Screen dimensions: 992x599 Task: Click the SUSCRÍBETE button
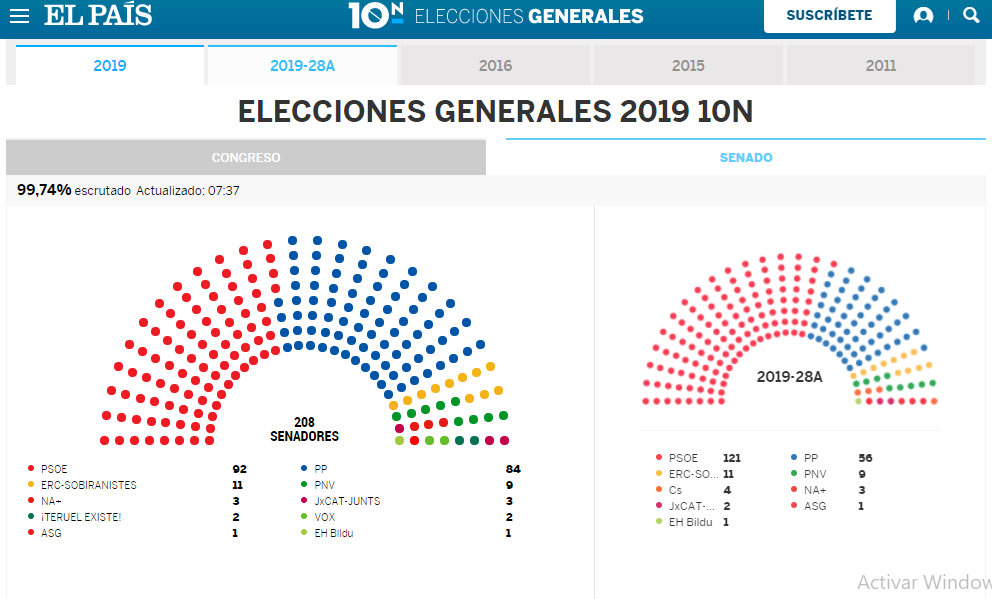pos(829,16)
